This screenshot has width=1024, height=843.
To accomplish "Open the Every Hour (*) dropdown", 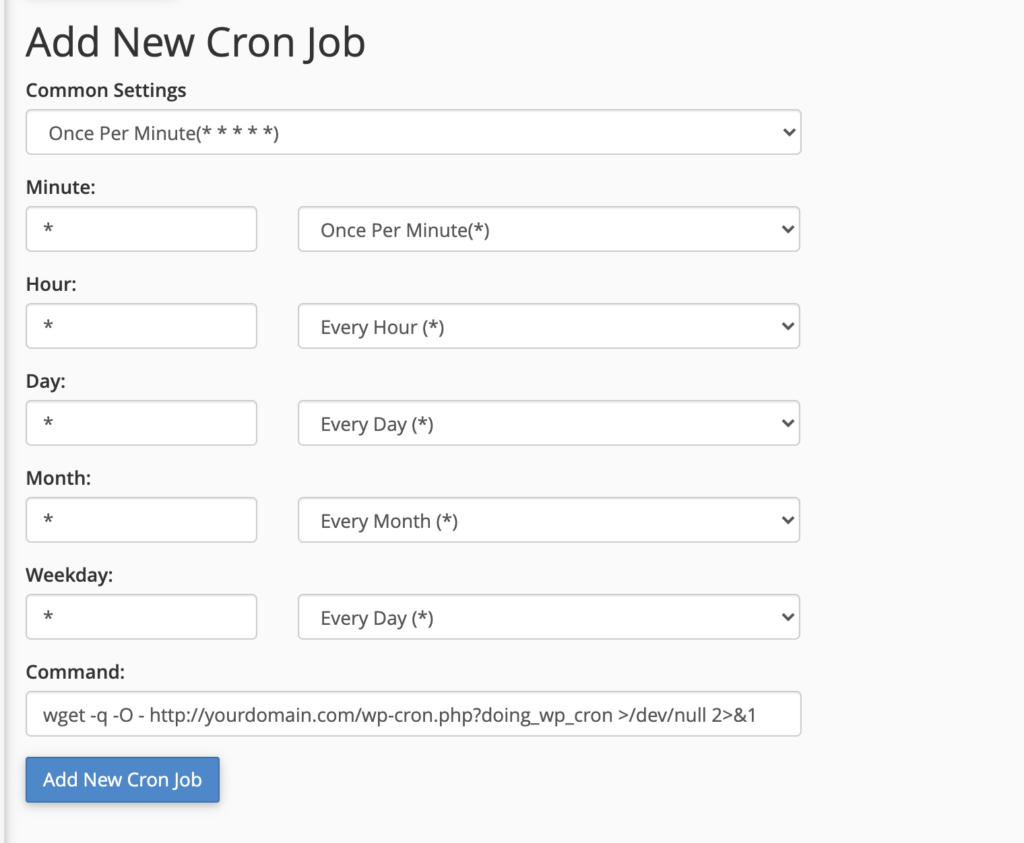I will pos(549,326).
